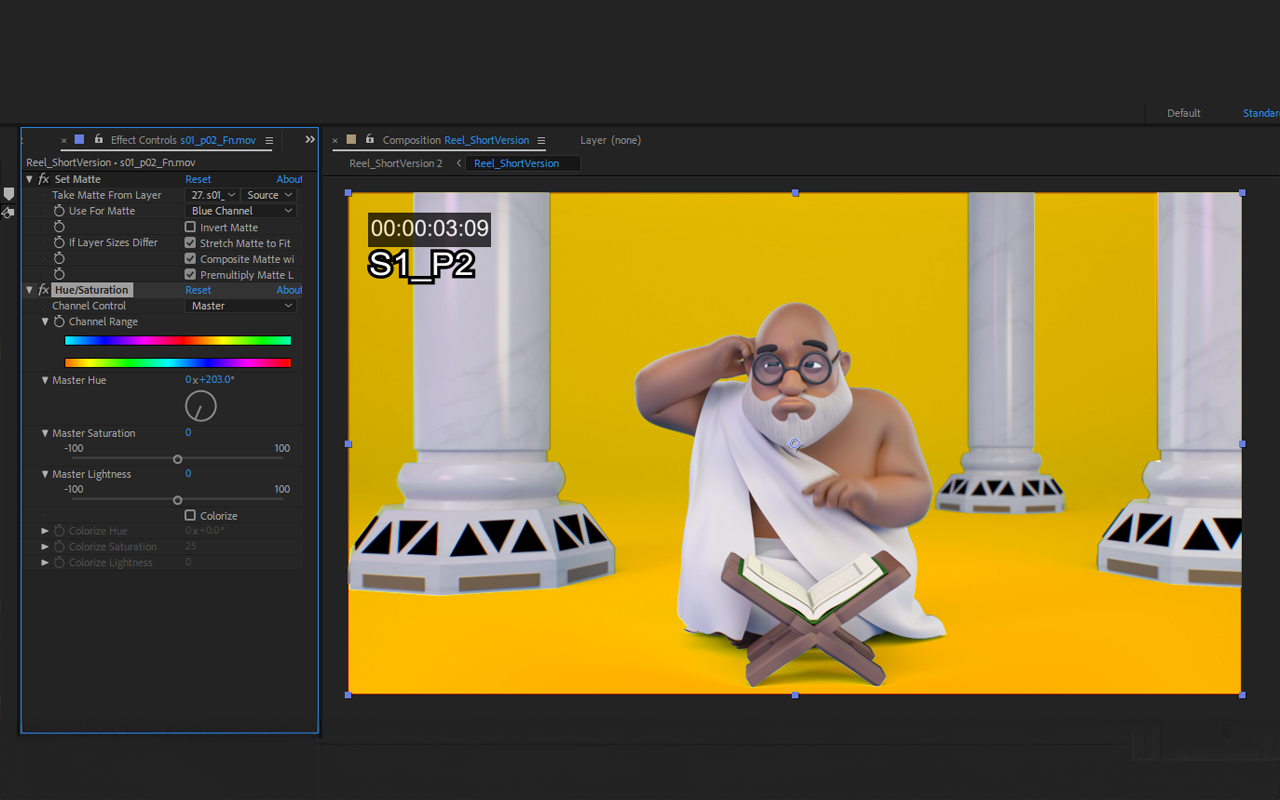The width and height of the screenshot is (1280, 800).
Task: Open the Channel Control Master dropdown
Action: pos(241,306)
